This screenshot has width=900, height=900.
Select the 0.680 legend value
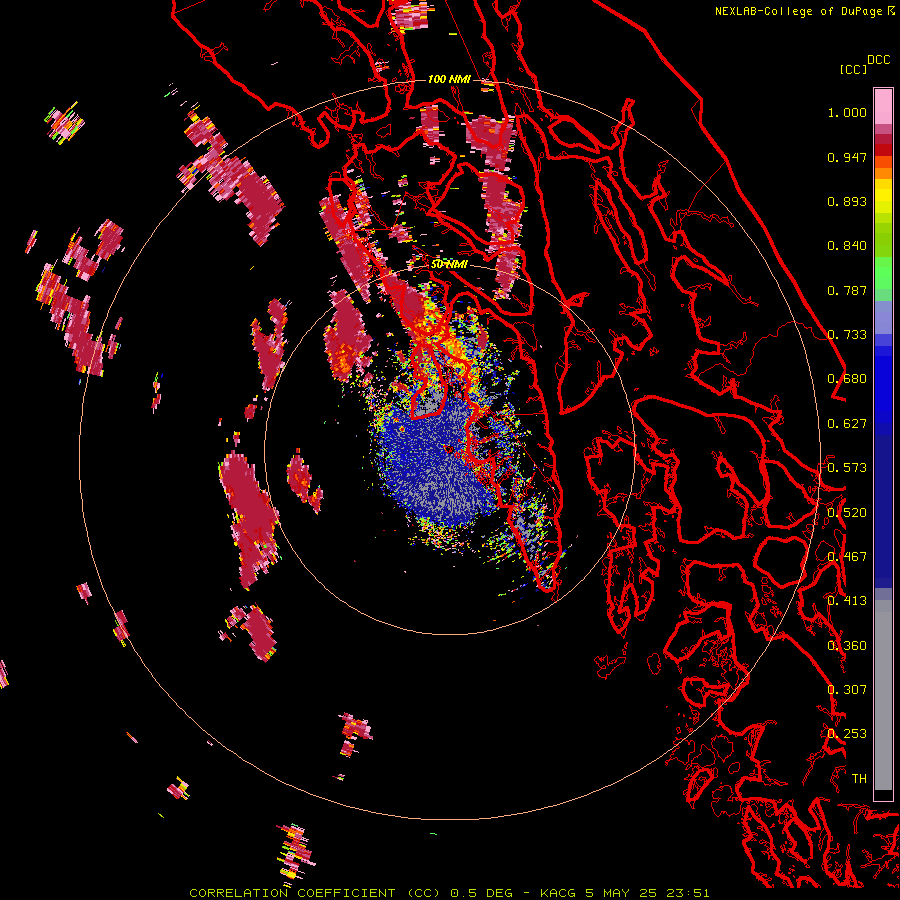(x=847, y=379)
